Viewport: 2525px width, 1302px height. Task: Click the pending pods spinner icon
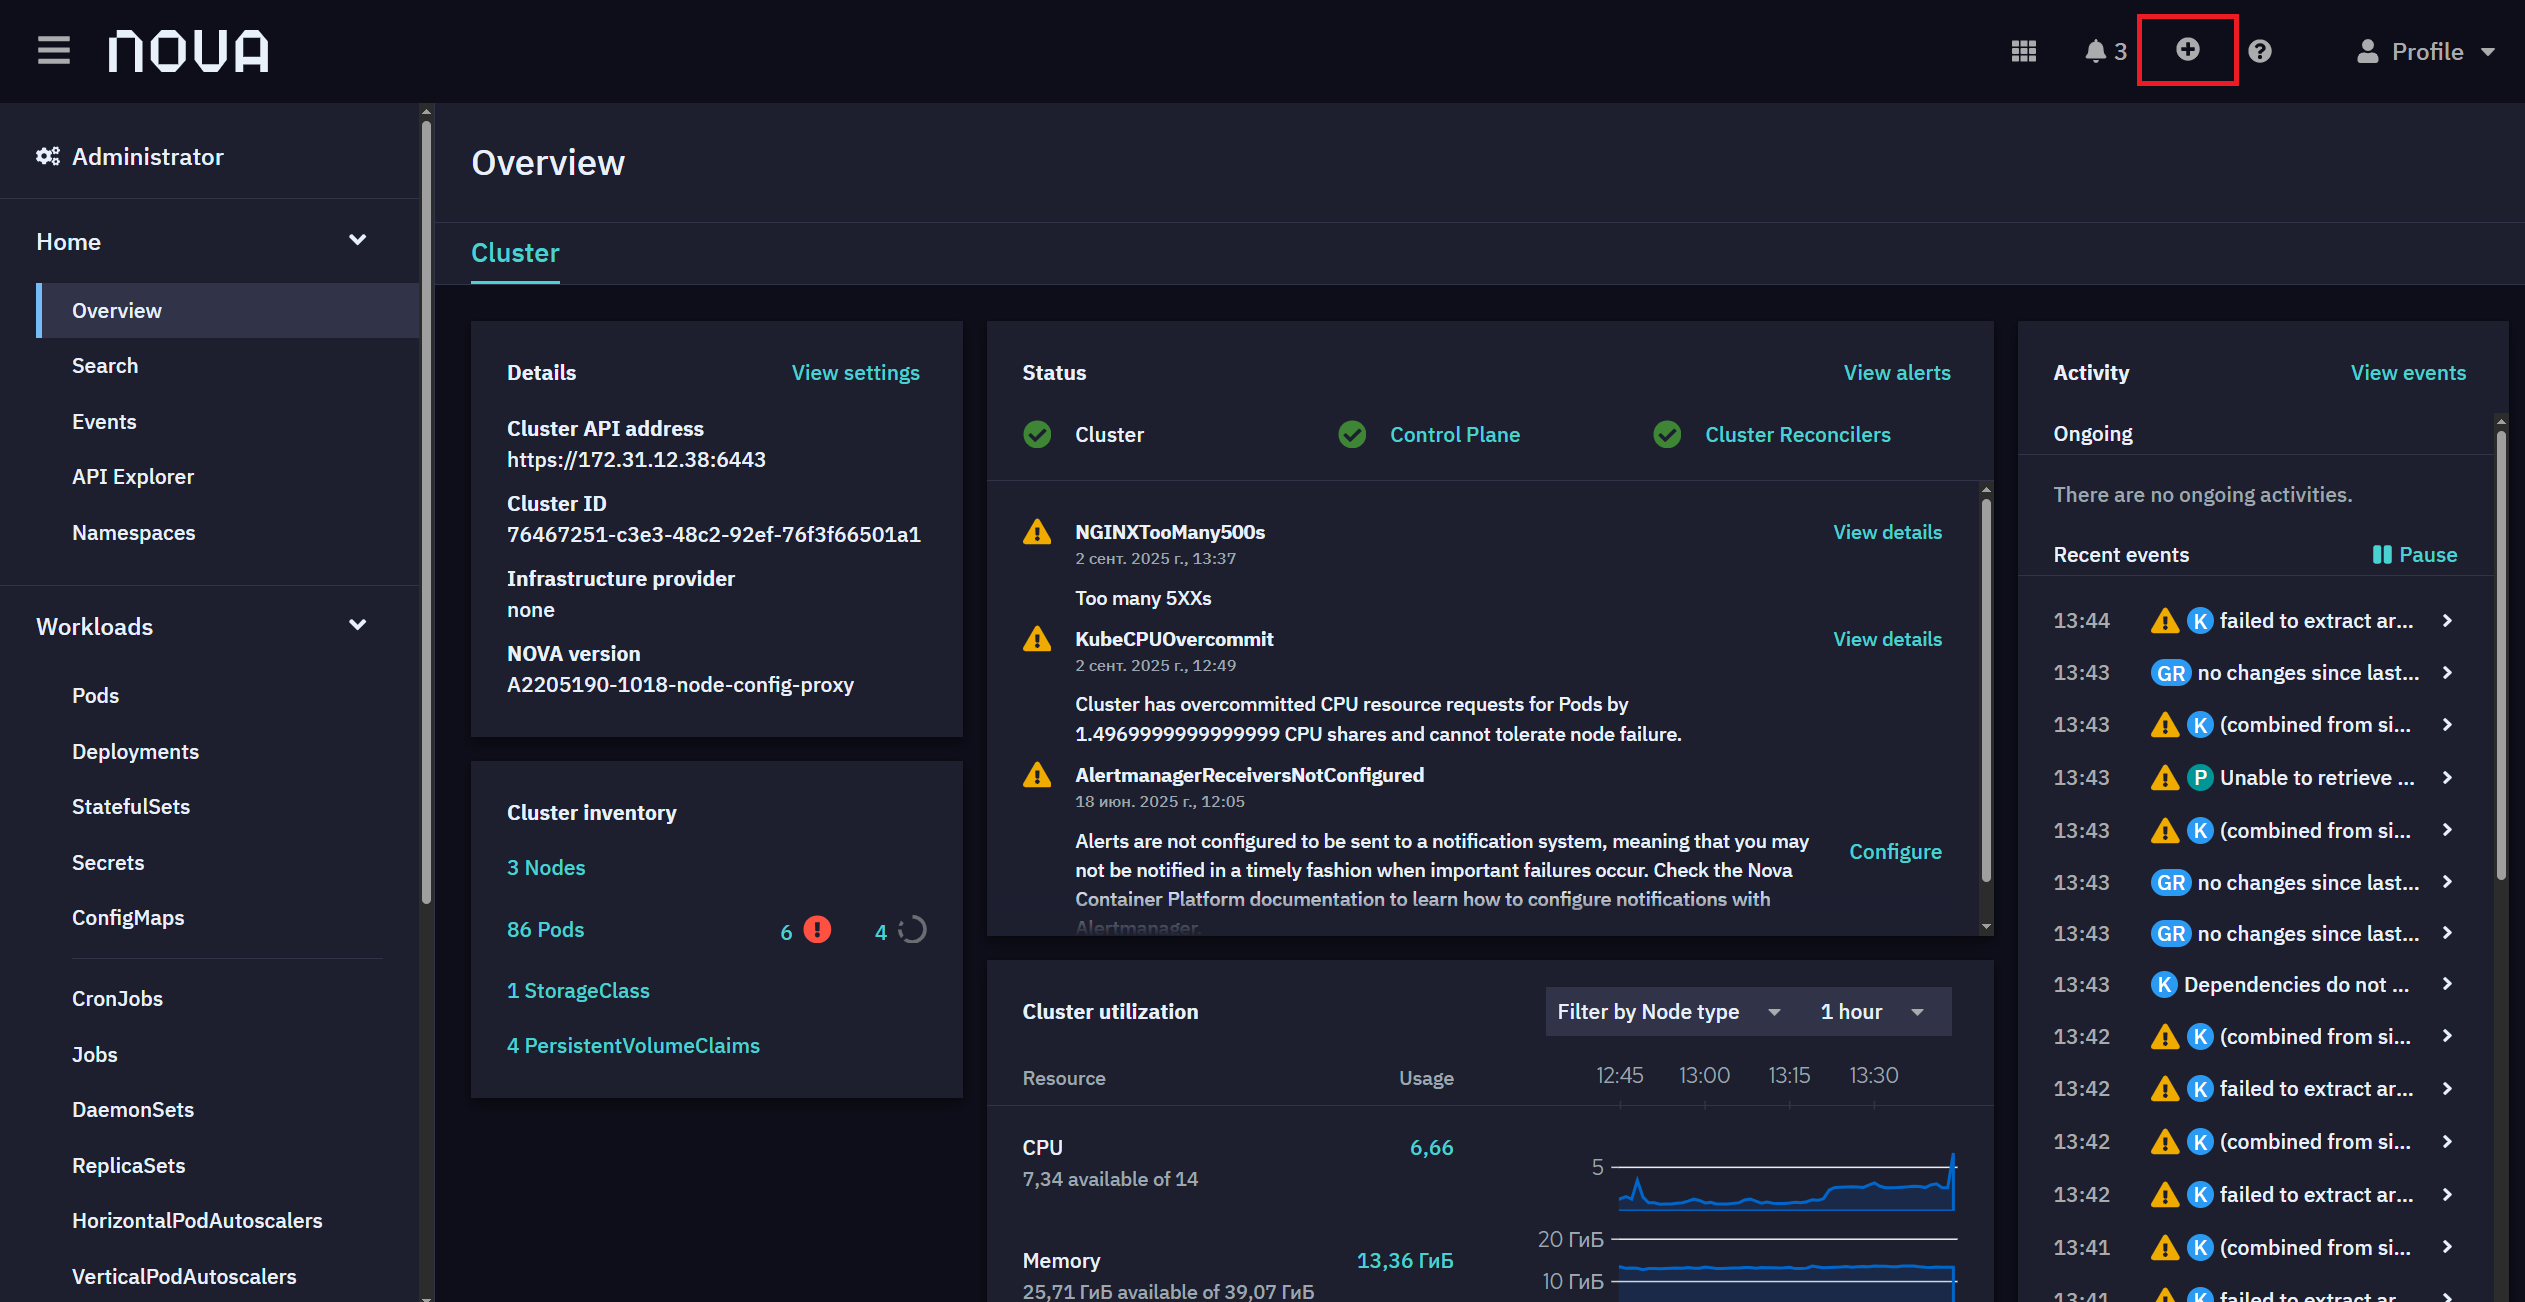pyautogui.click(x=912, y=930)
